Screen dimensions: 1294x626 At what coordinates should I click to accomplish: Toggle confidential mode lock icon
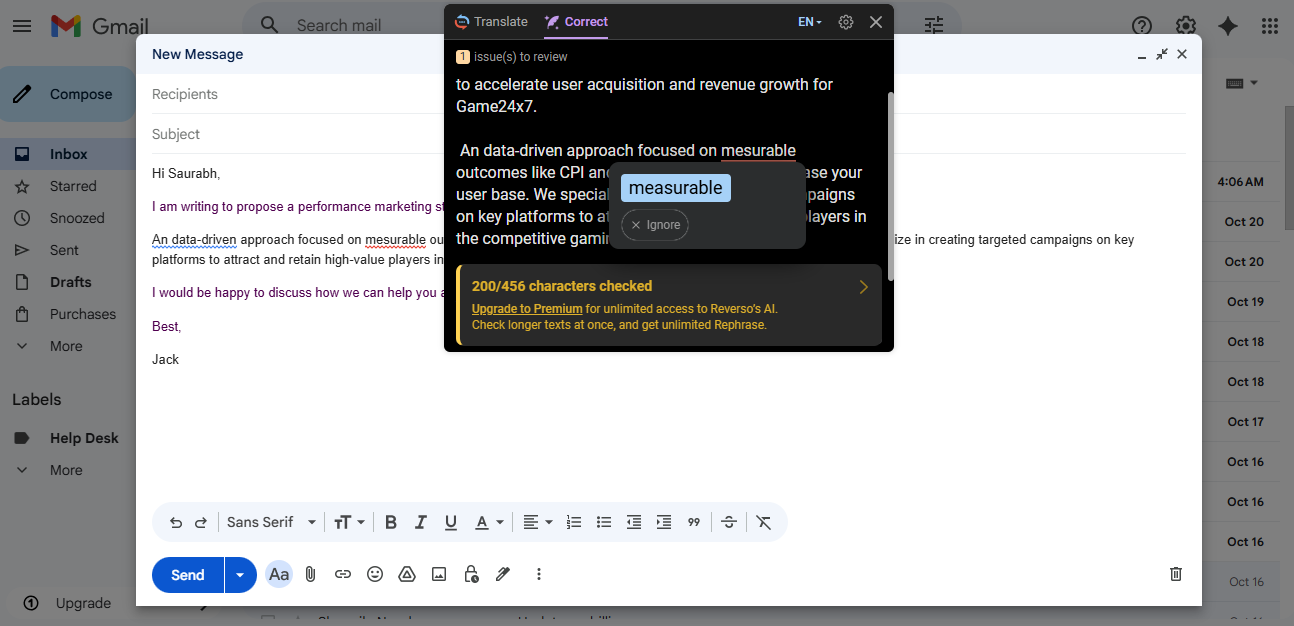click(471, 574)
